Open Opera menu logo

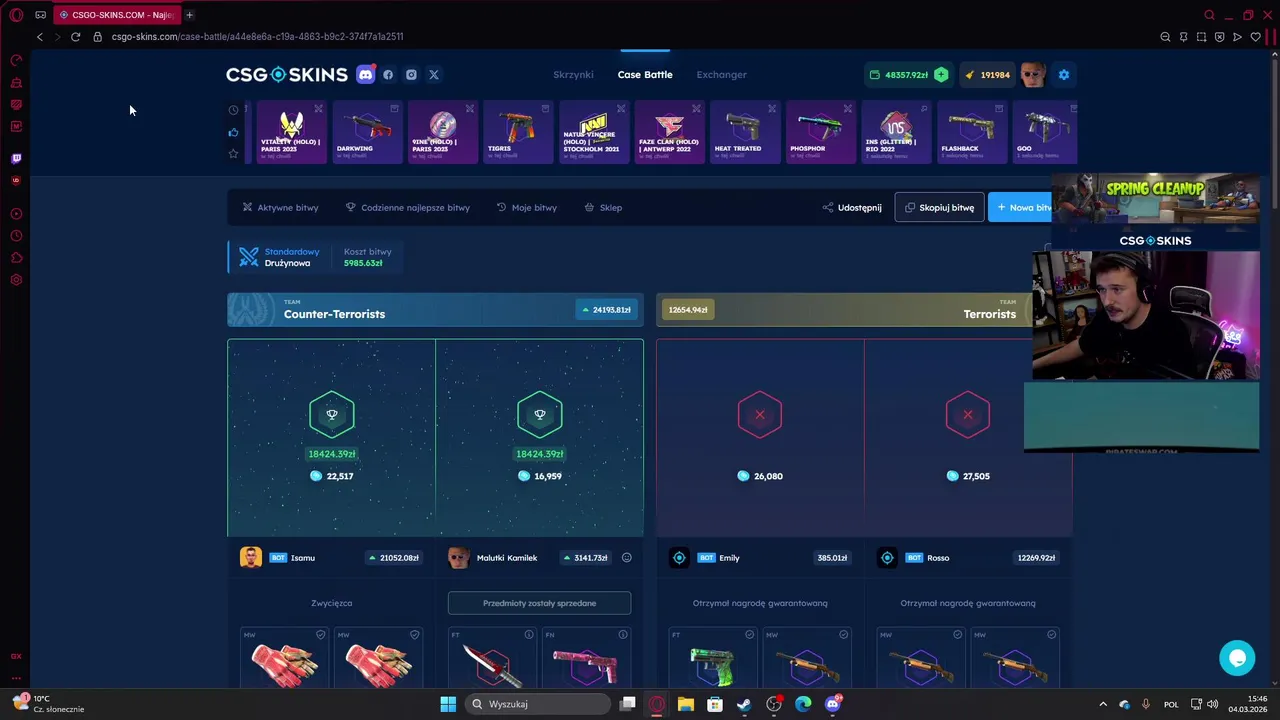click(16, 15)
